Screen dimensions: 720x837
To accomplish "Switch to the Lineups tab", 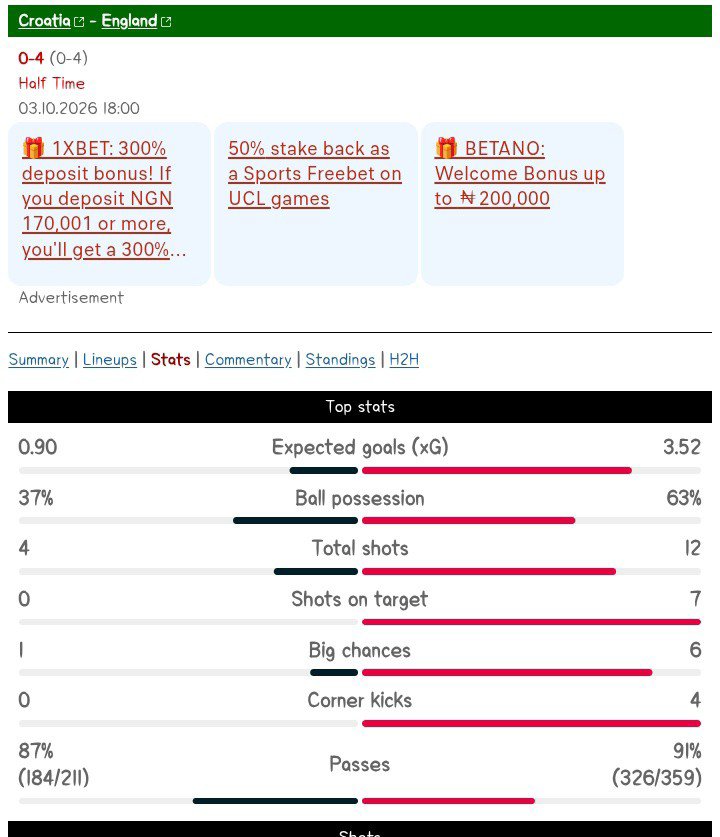I will click(109, 360).
